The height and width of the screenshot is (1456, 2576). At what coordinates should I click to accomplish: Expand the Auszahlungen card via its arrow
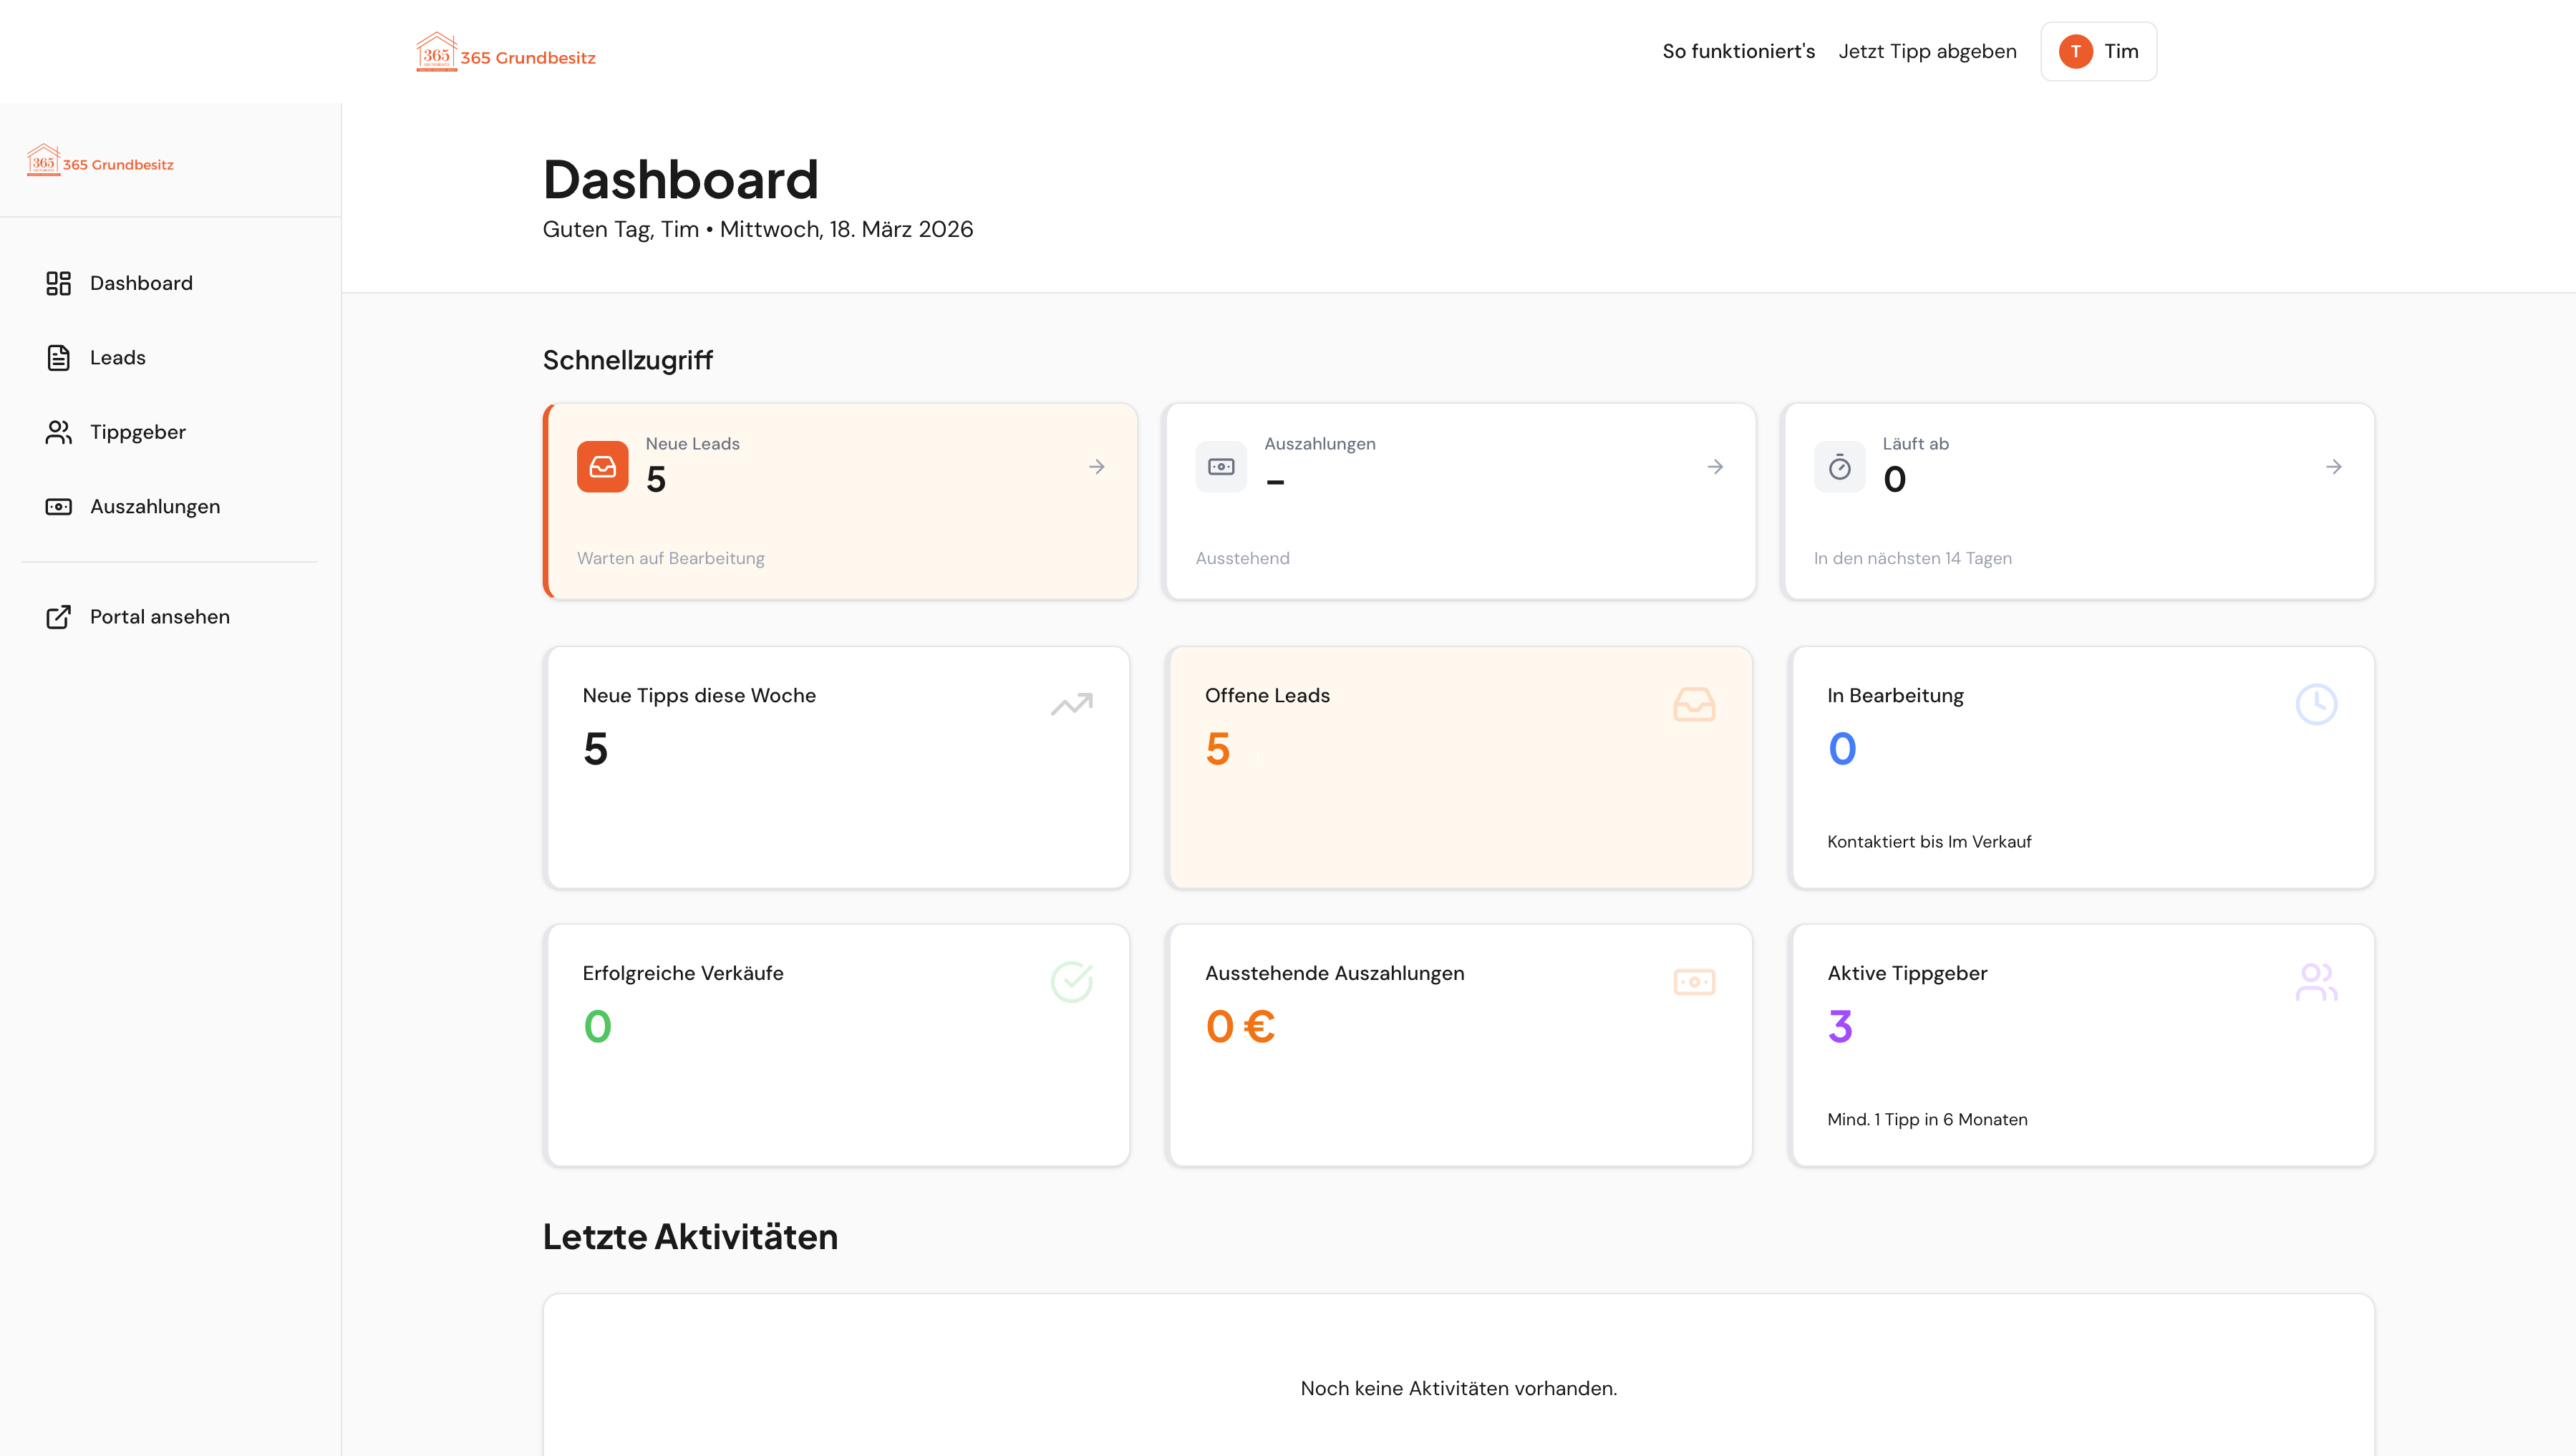click(x=1715, y=466)
